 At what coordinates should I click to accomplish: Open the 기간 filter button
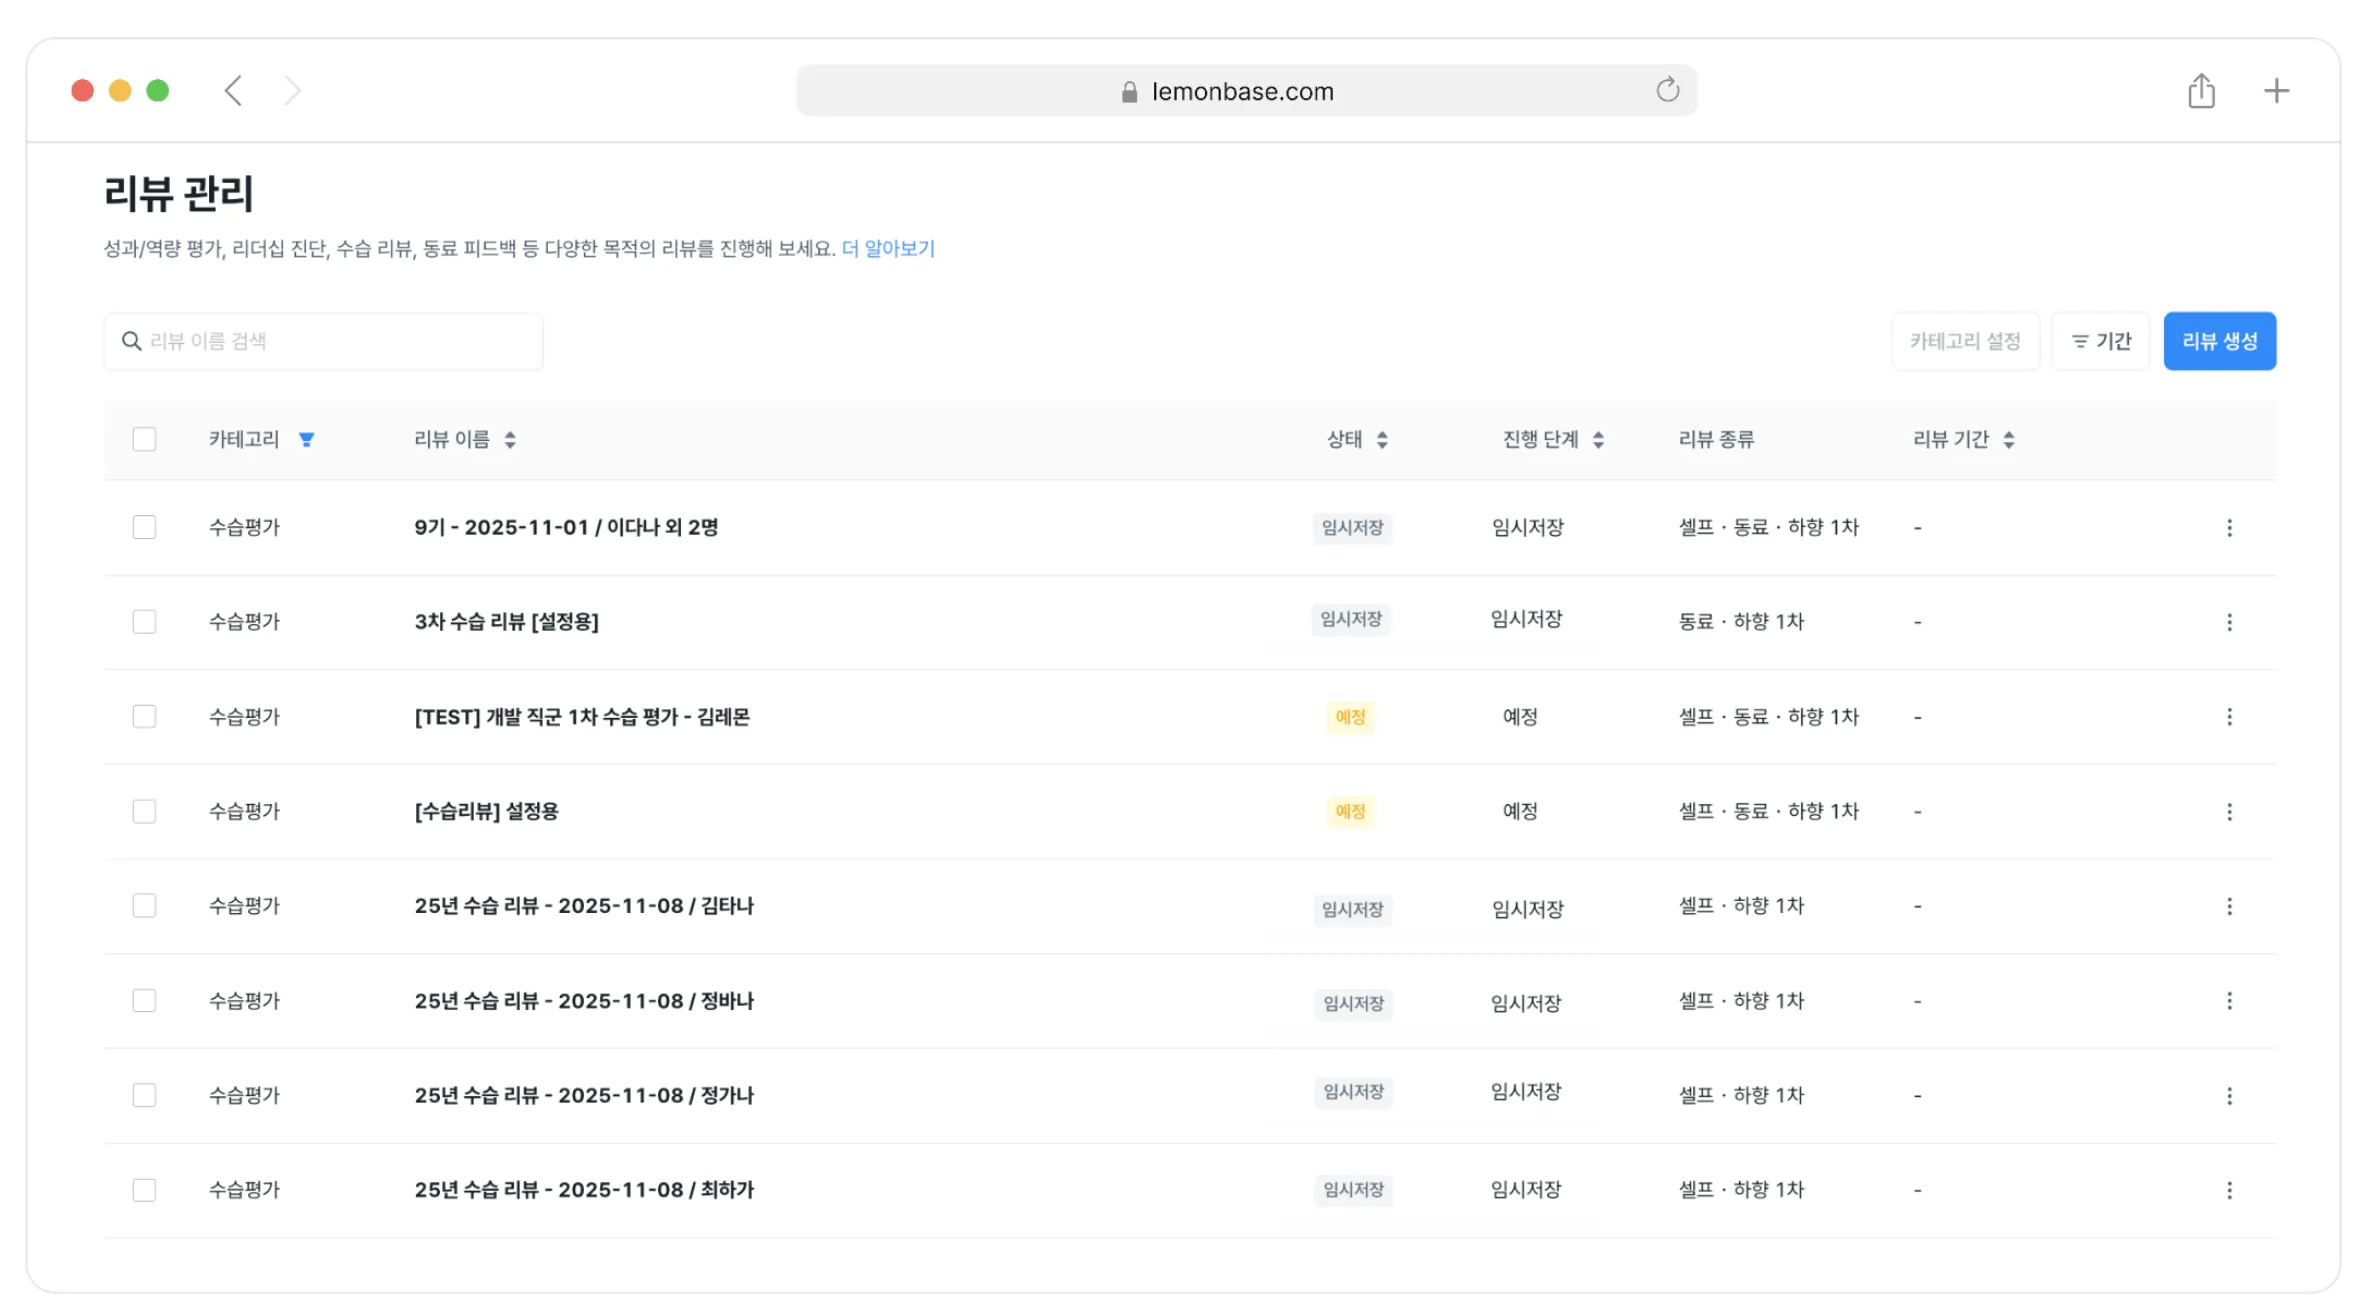point(2100,341)
